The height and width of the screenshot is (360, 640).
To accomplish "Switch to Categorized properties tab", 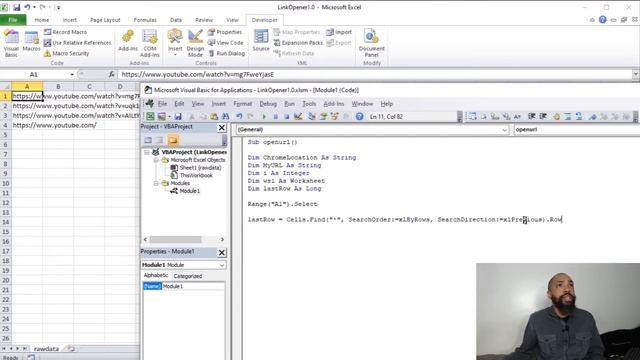I will [x=187, y=276].
